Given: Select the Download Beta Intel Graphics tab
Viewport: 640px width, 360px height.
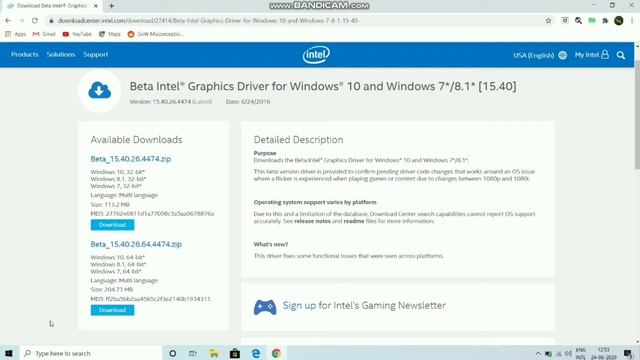Looking at the screenshot, I should 52,6.
